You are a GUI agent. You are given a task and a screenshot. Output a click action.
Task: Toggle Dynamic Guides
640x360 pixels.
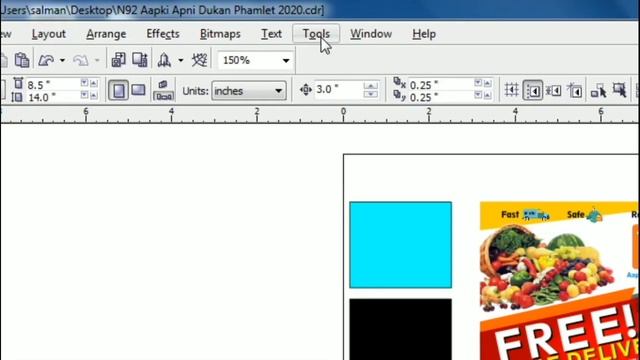pyautogui.click(x=575, y=90)
